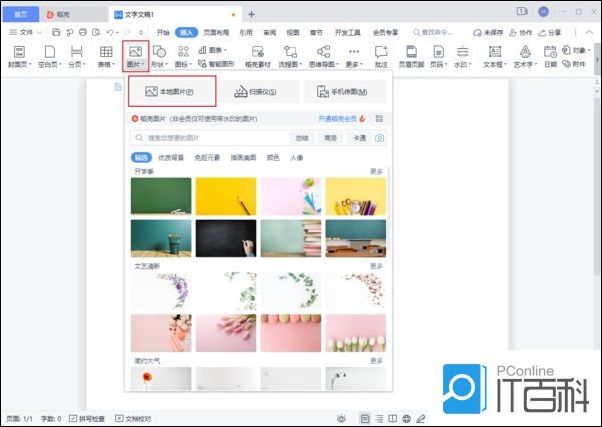Viewport: 602px width, 427px height.
Task: Insert Smart Graphic (智能图形)
Action: tap(216, 64)
